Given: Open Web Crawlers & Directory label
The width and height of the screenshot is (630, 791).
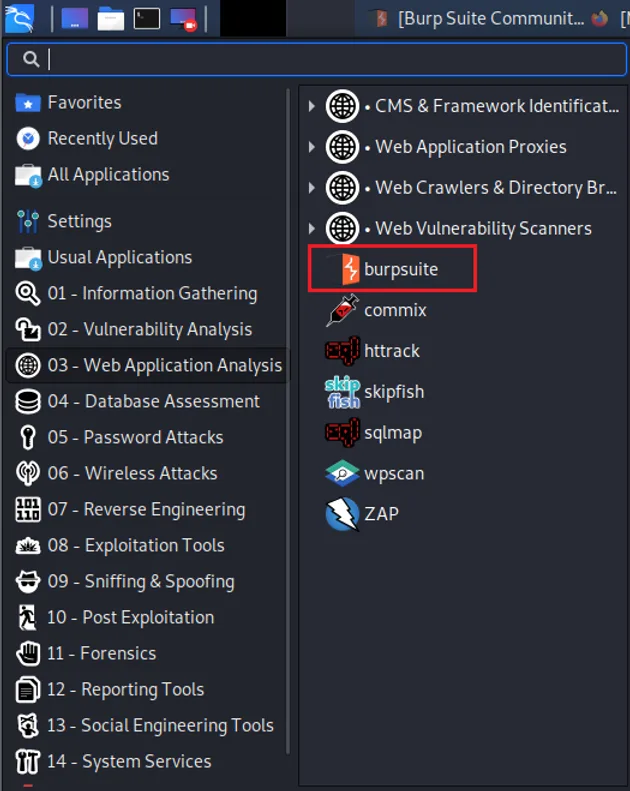Looking at the screenshot, I should click(x=496, y=188).
